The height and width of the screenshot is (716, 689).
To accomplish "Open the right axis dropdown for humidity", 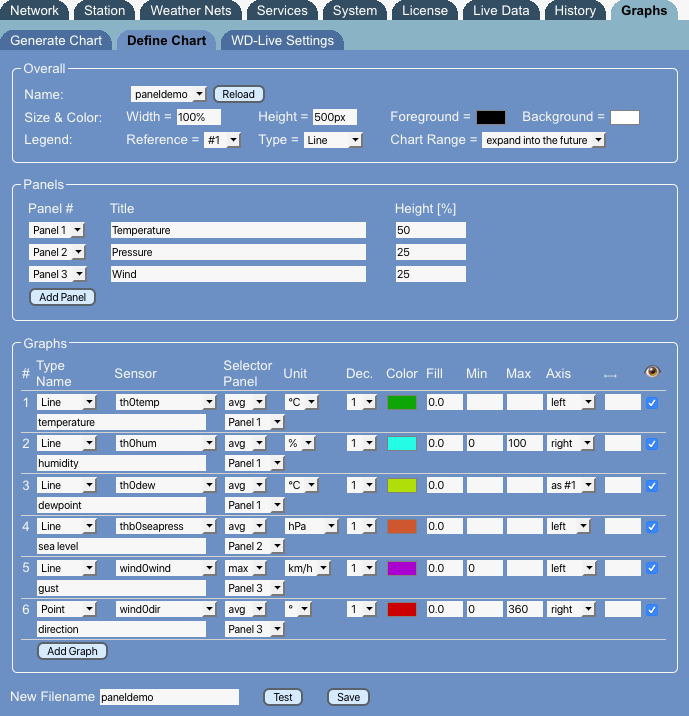I will tap(570, 443).
